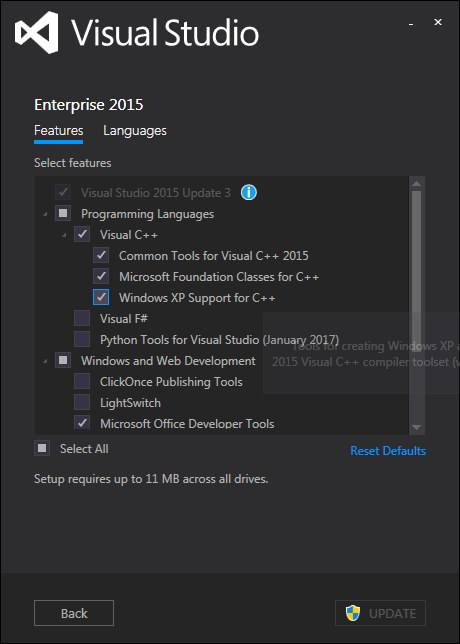Click the feature list scroll down arrow
Screen dimensions: 460x644
[416, 428]
